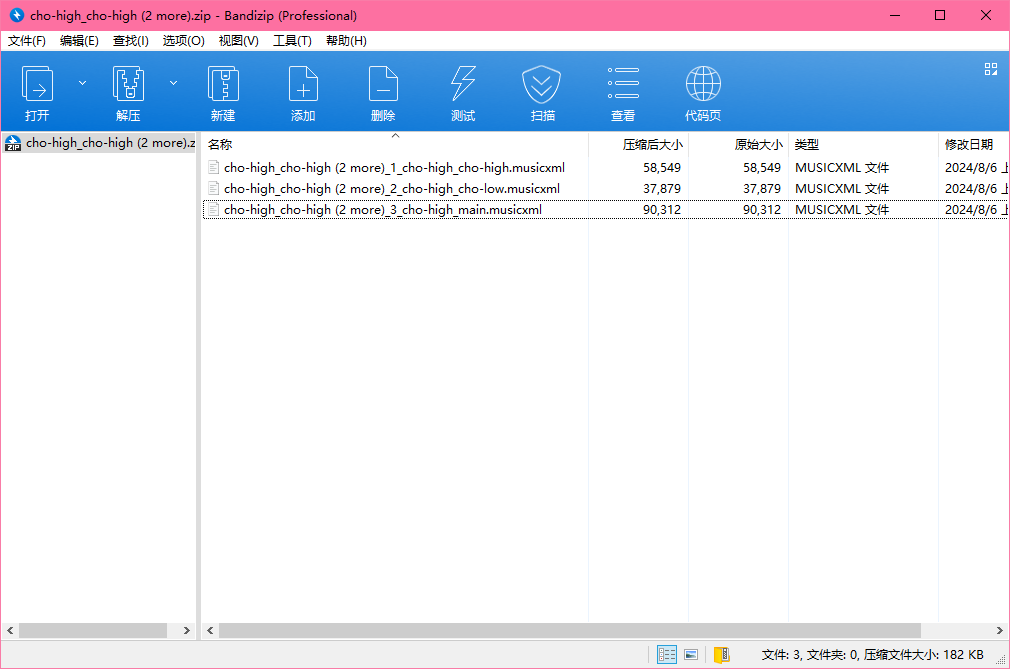Image resolution: width=1010 pixels, height=669 pixels.
Task: Expand the dropdown arrow beside Extract (解压)
Action: coord(173,83)
